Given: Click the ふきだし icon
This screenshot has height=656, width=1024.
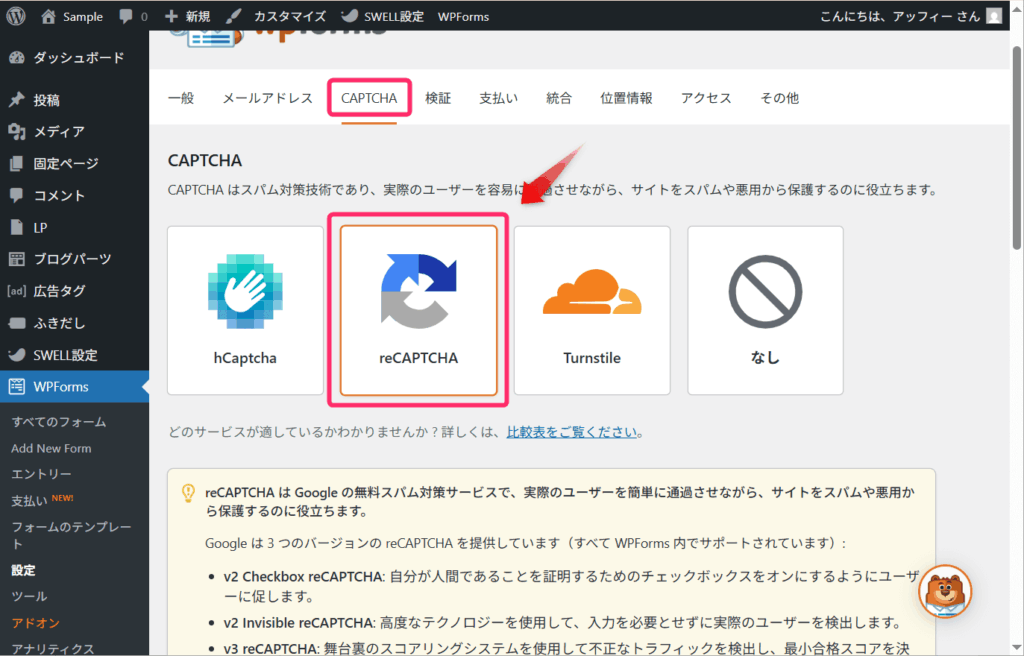Looking at the screenshot, I should tap(17, 323).
